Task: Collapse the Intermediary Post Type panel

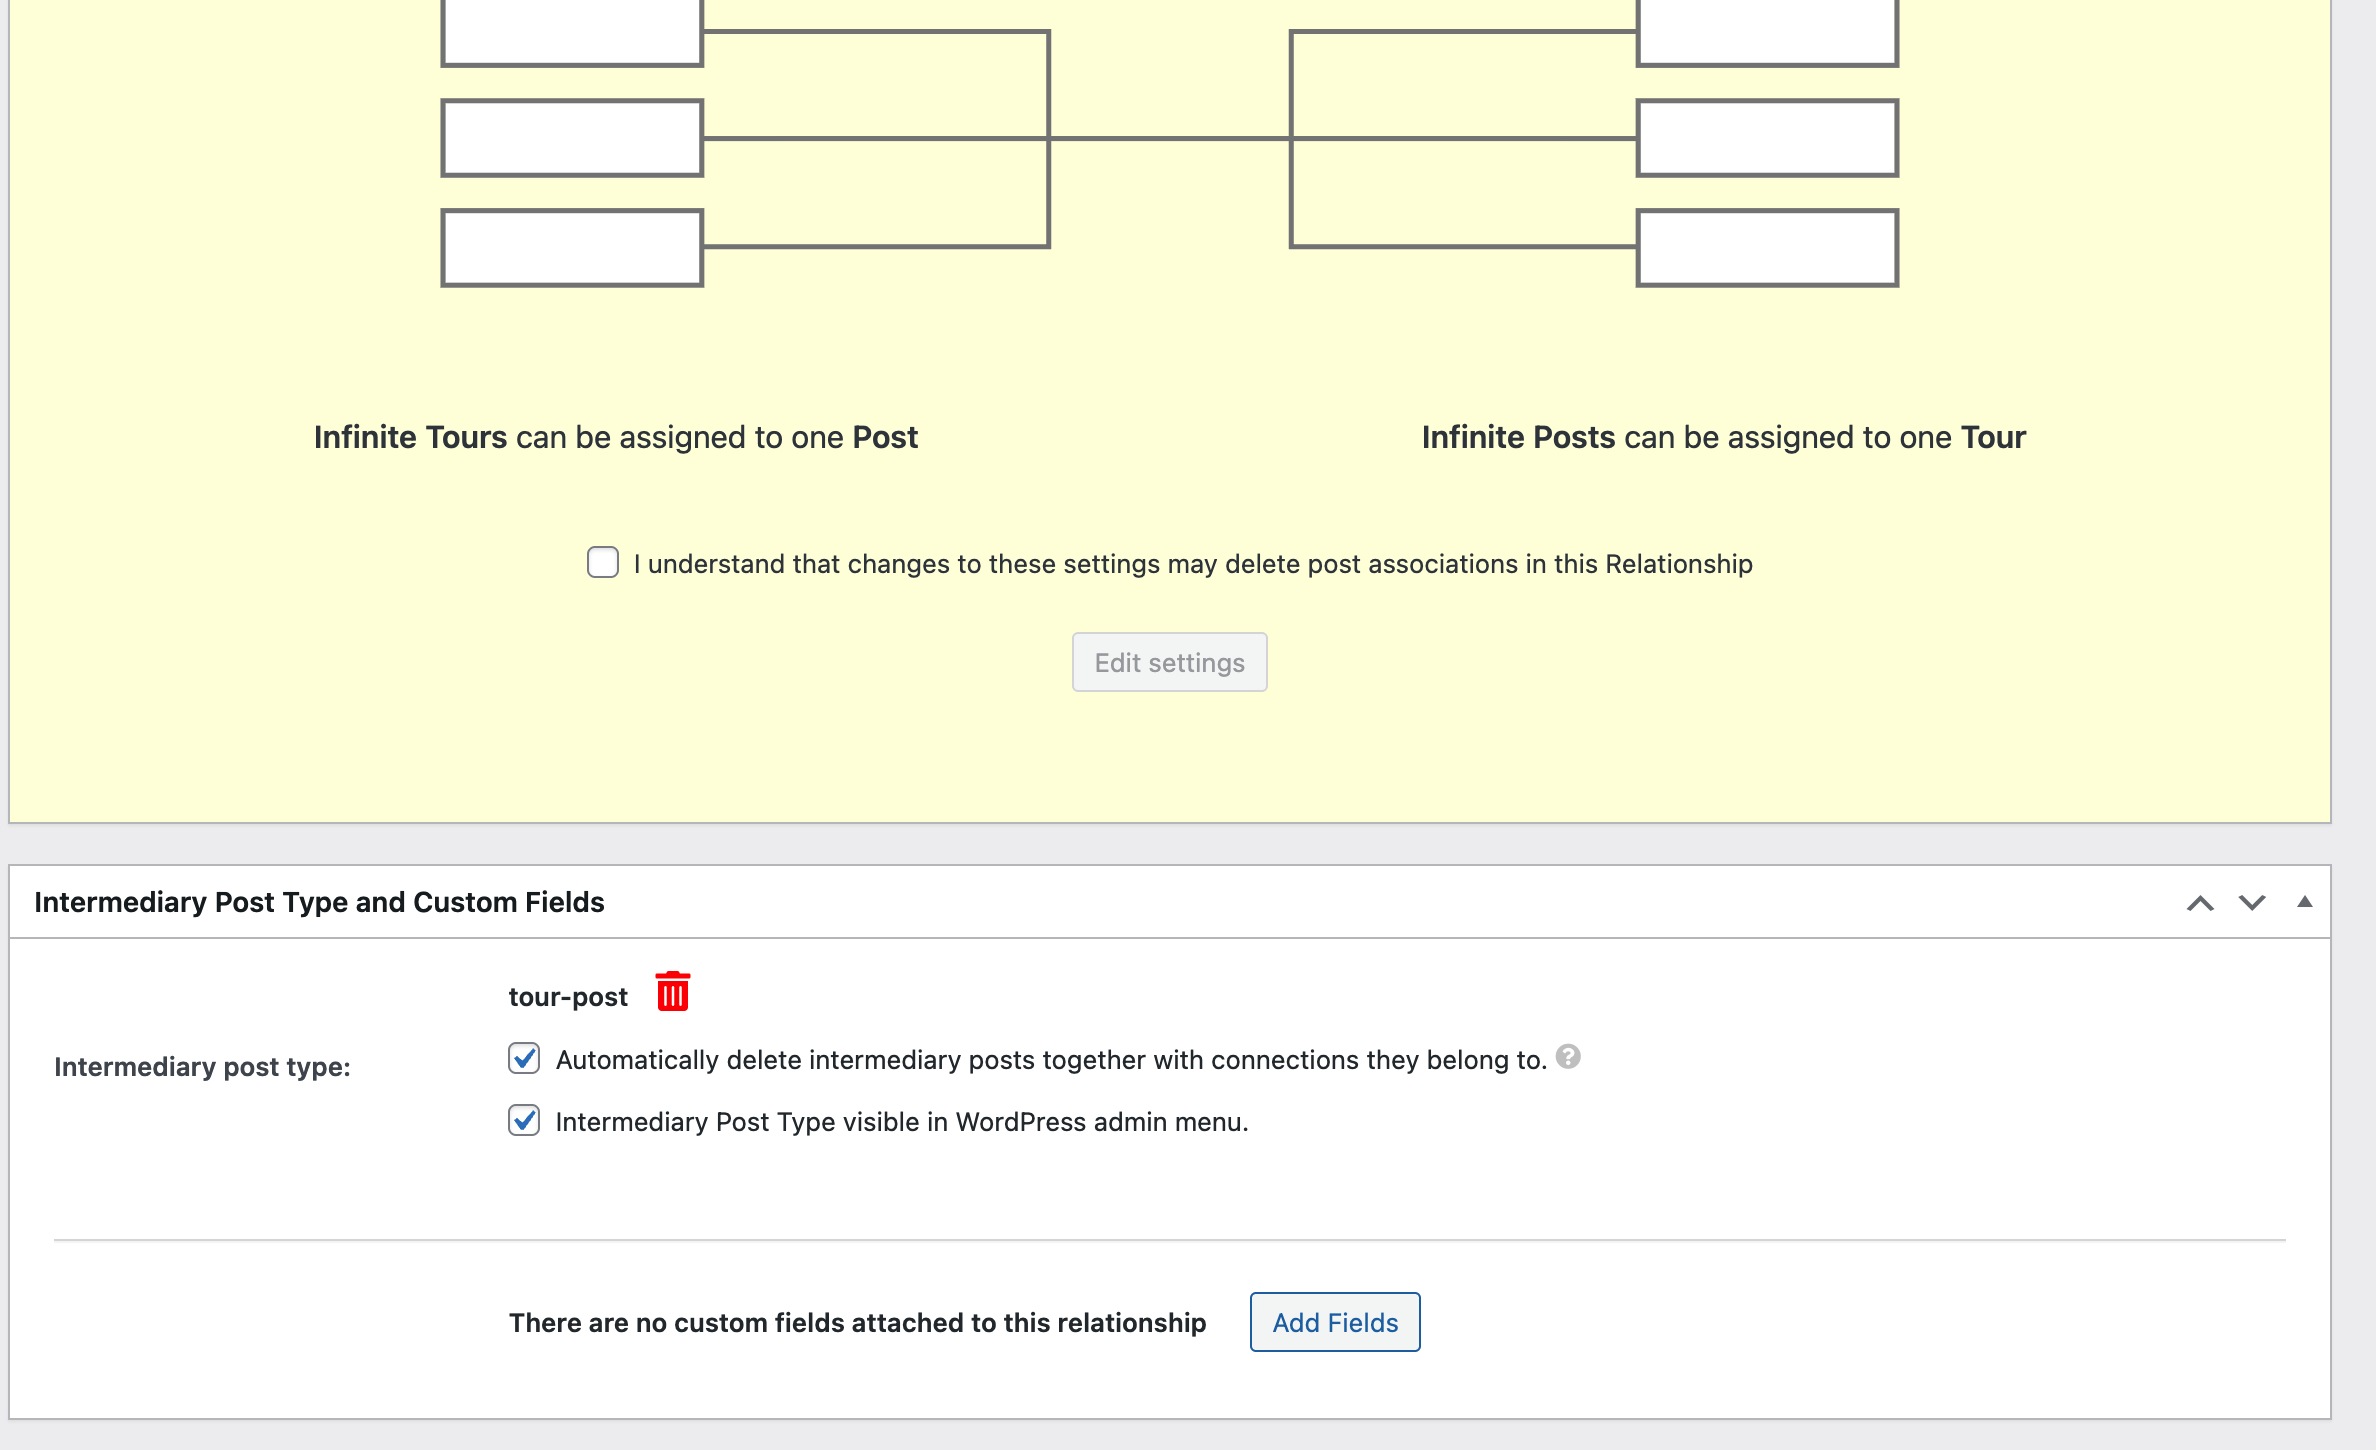Action: (x=2305, y=902)
